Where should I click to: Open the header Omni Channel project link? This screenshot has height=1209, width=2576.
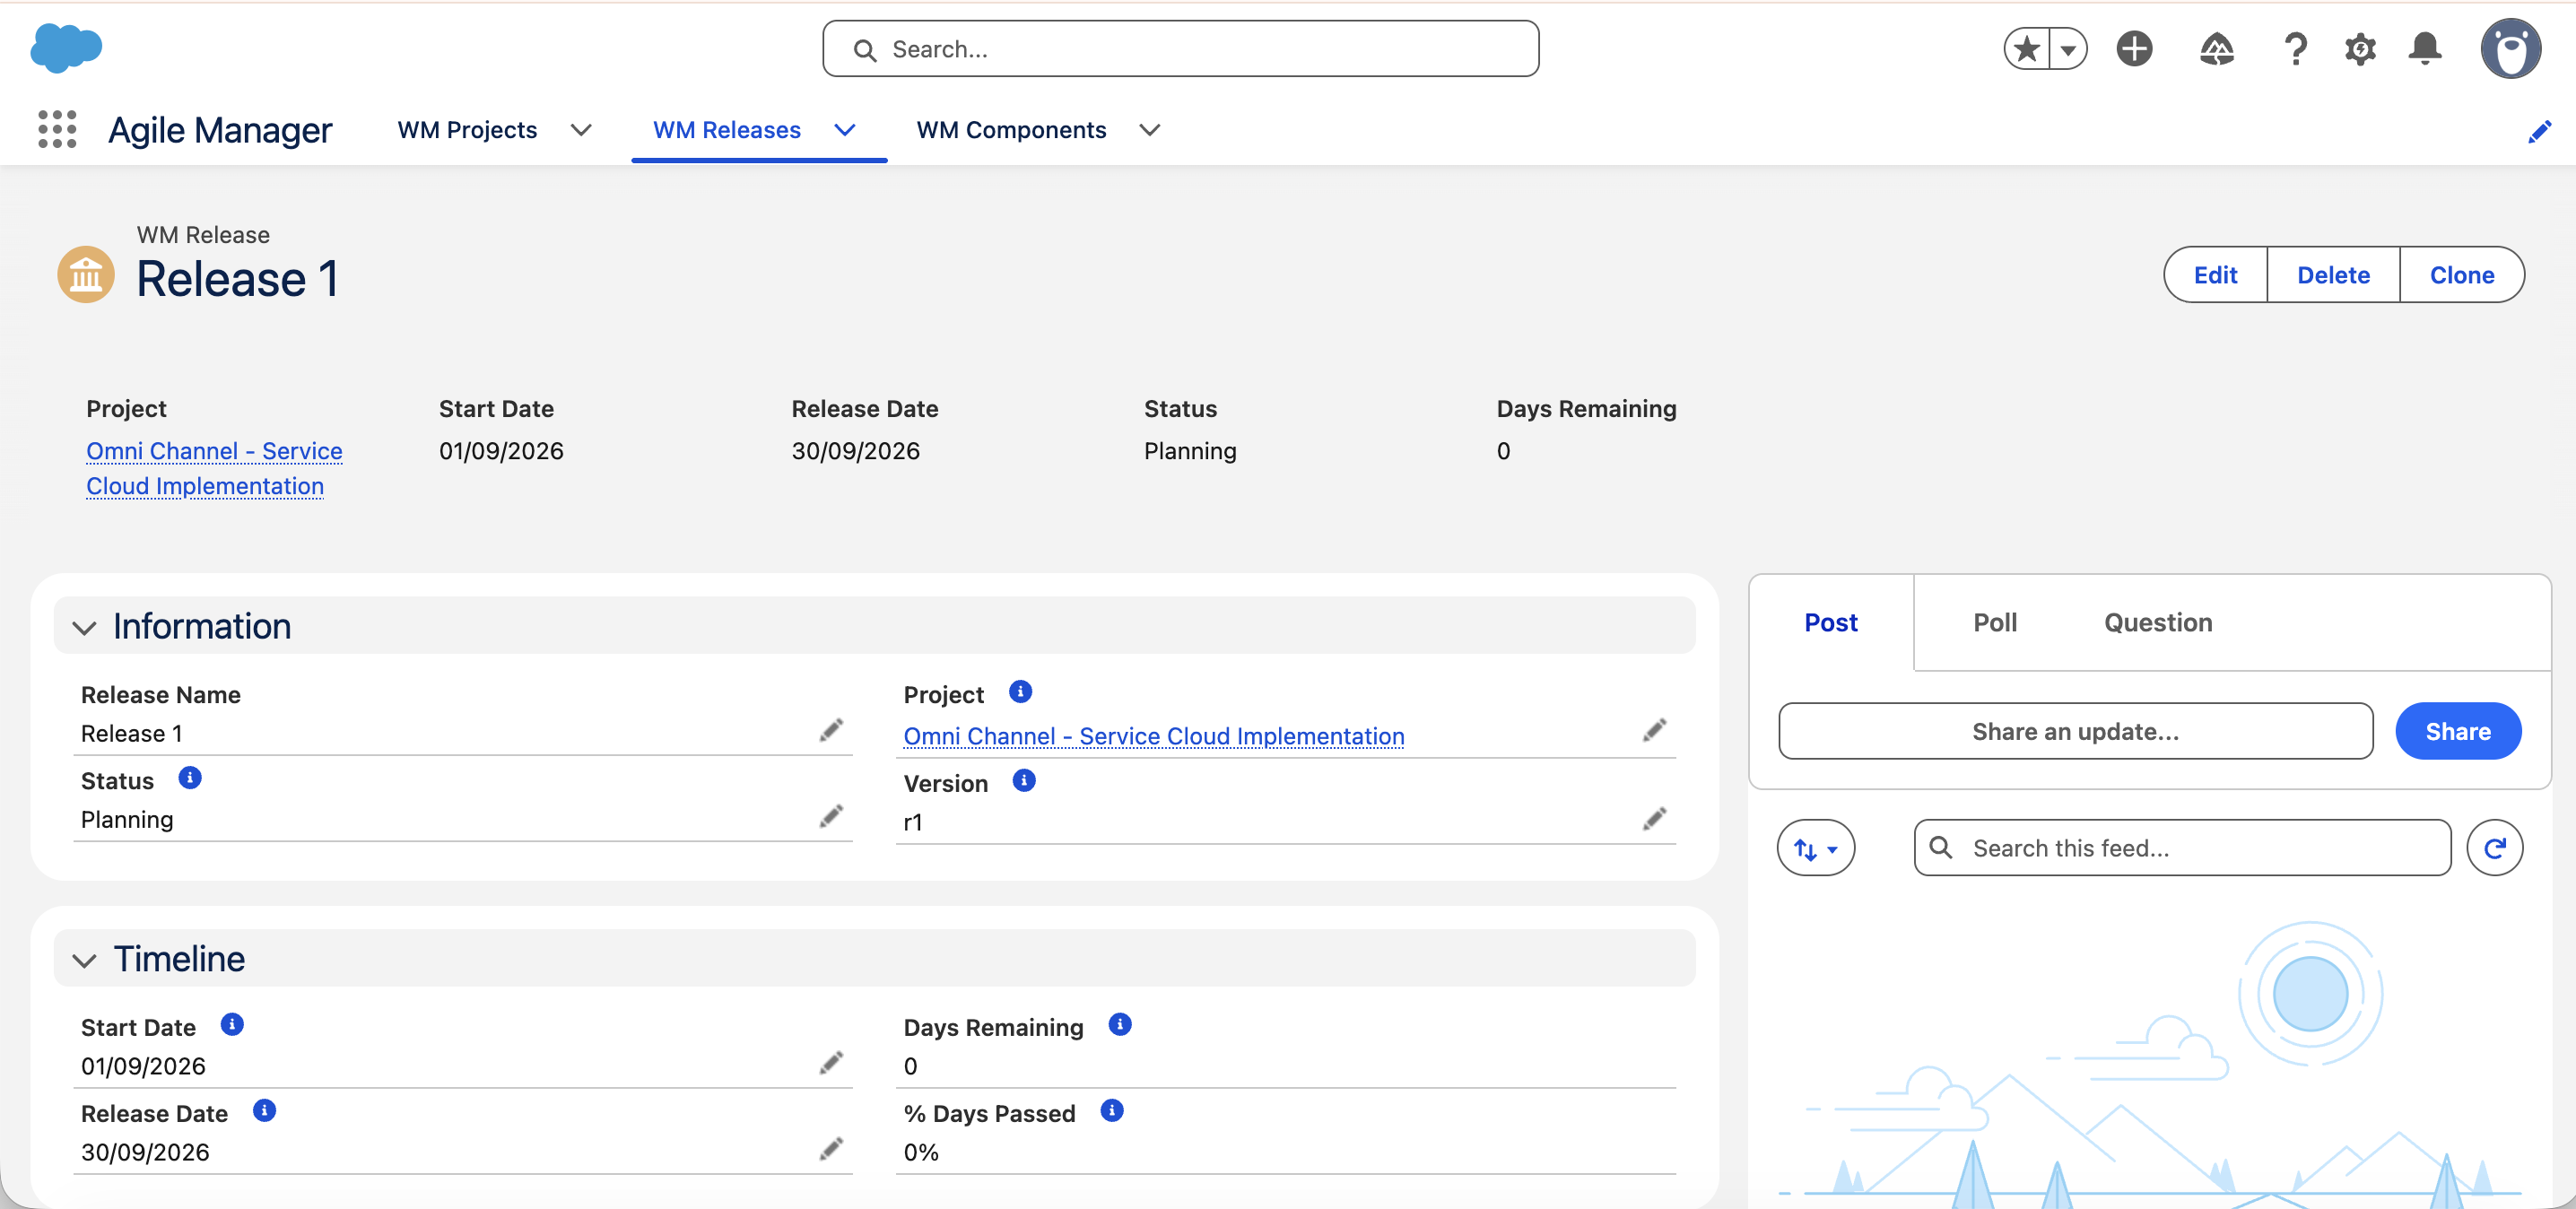click(x=214, y=468)
